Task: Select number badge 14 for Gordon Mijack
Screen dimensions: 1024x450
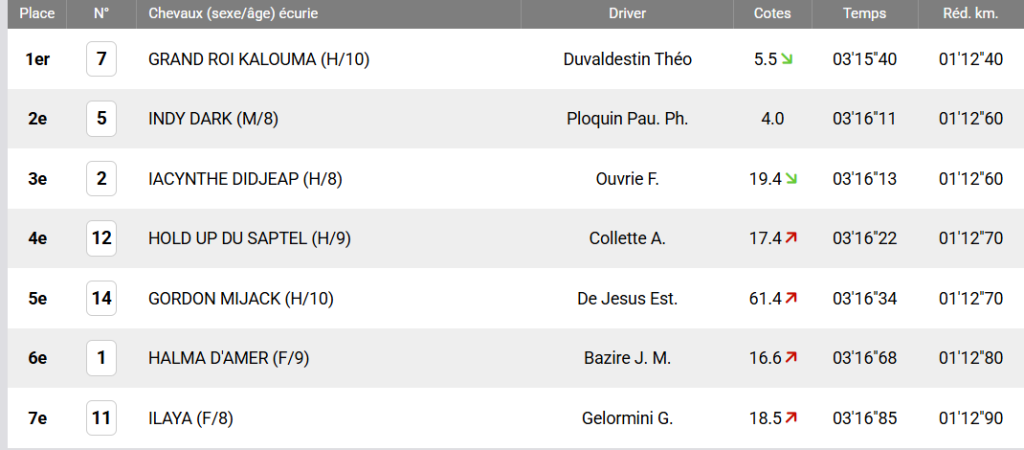Action: (x=101, y=298)
